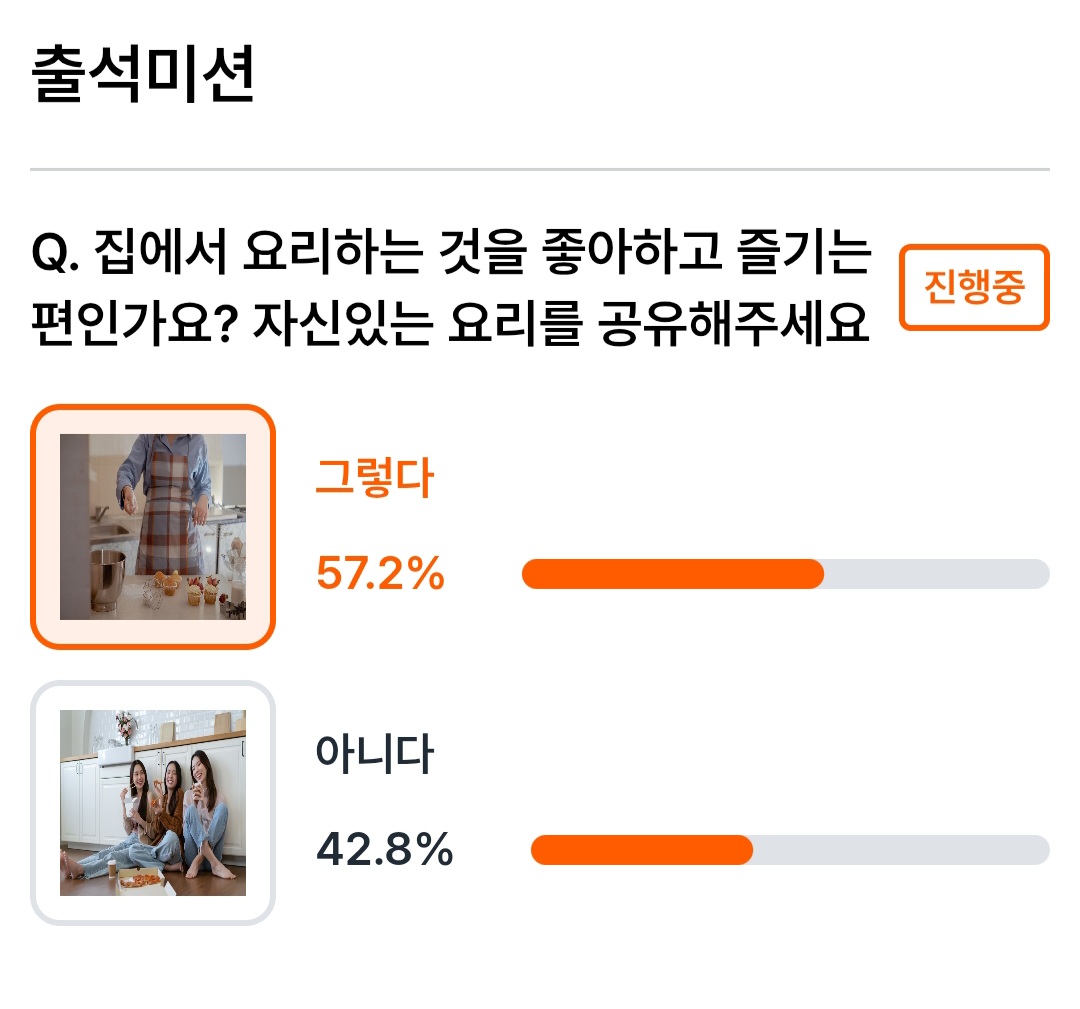Click the metal mixer bowl in cooking photo
The height and width of the screenshot is (1009, 1080).
coord(108,581)
